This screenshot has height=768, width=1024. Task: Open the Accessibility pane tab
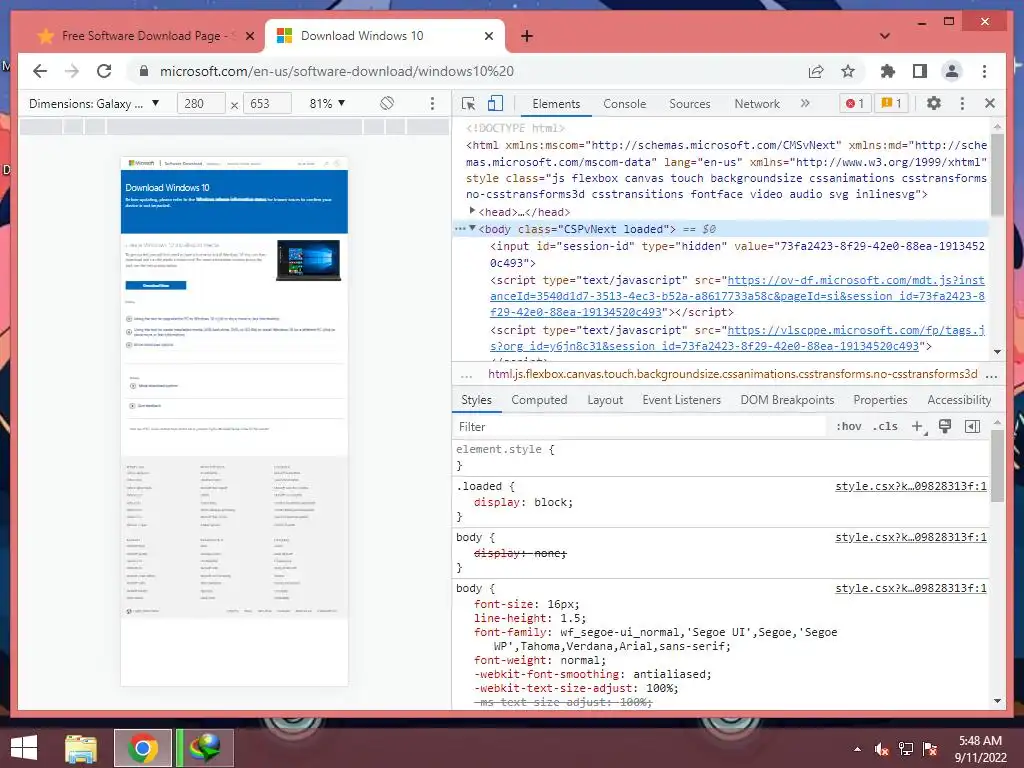(959, 400)
